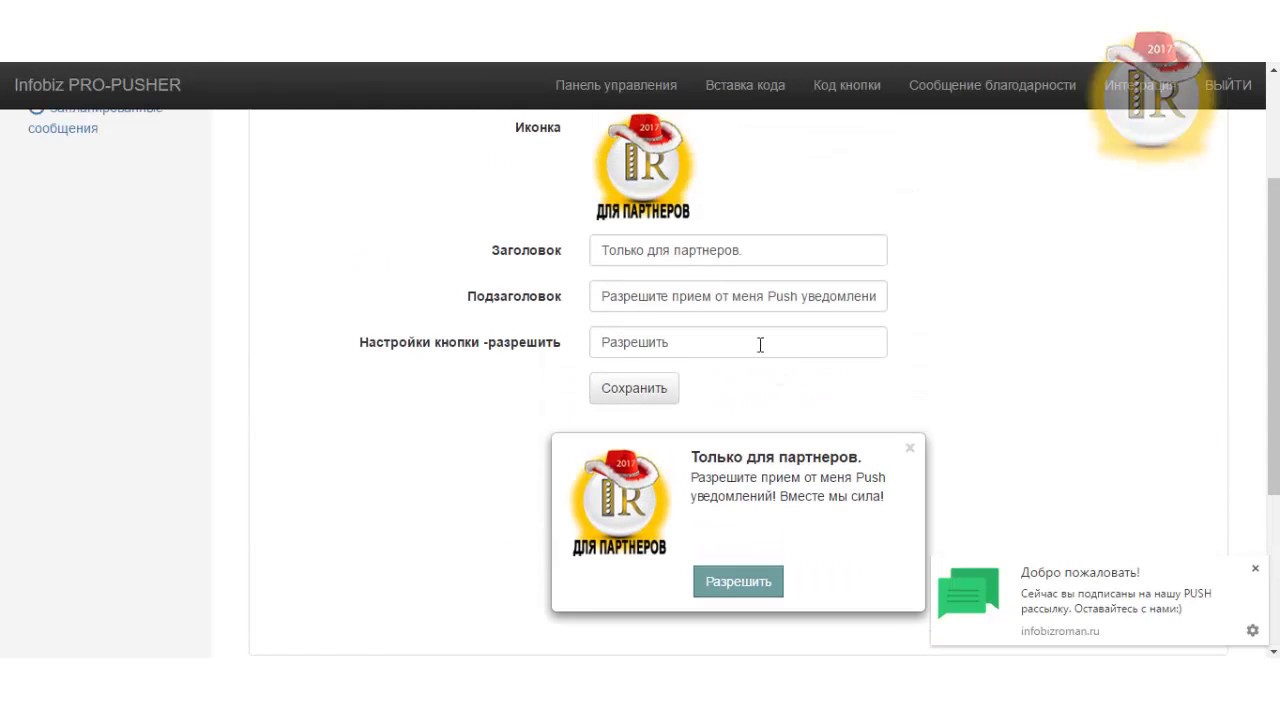Click the green Разрешить button in the preview
Viewport: 1280px width, 720px height.
tap(738, 581)
